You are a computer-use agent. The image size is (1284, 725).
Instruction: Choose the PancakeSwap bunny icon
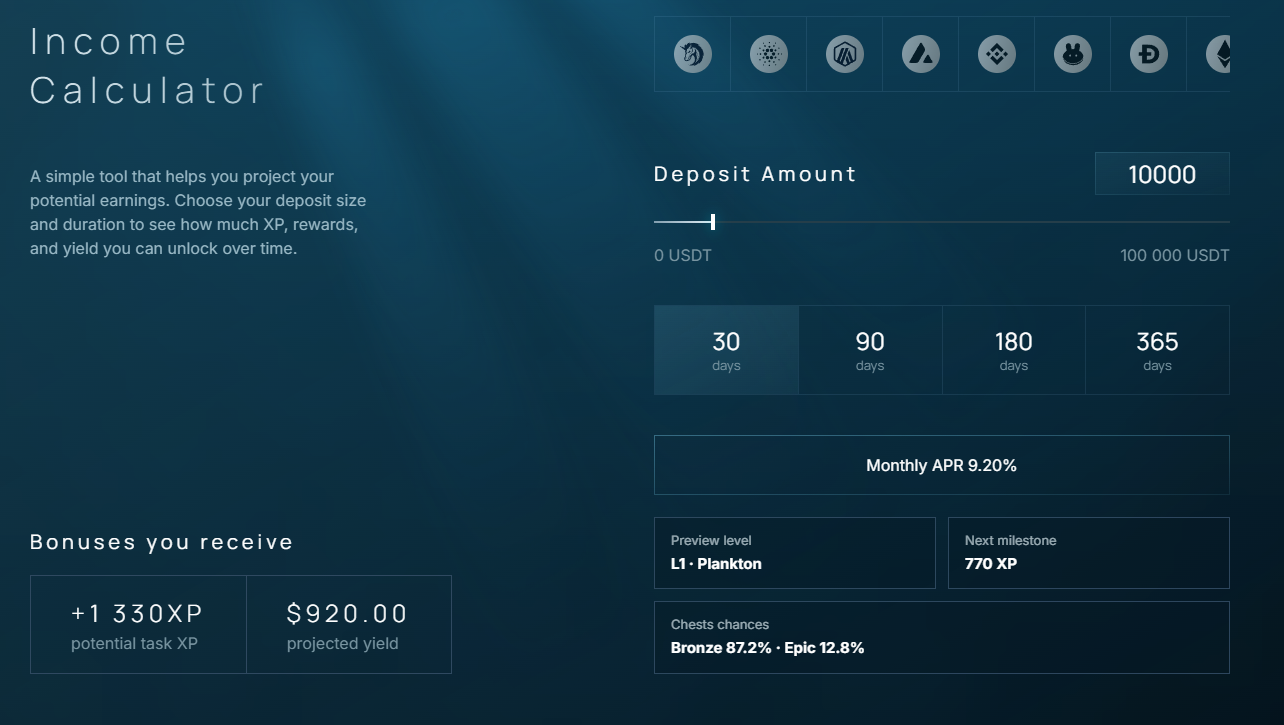1073,54
